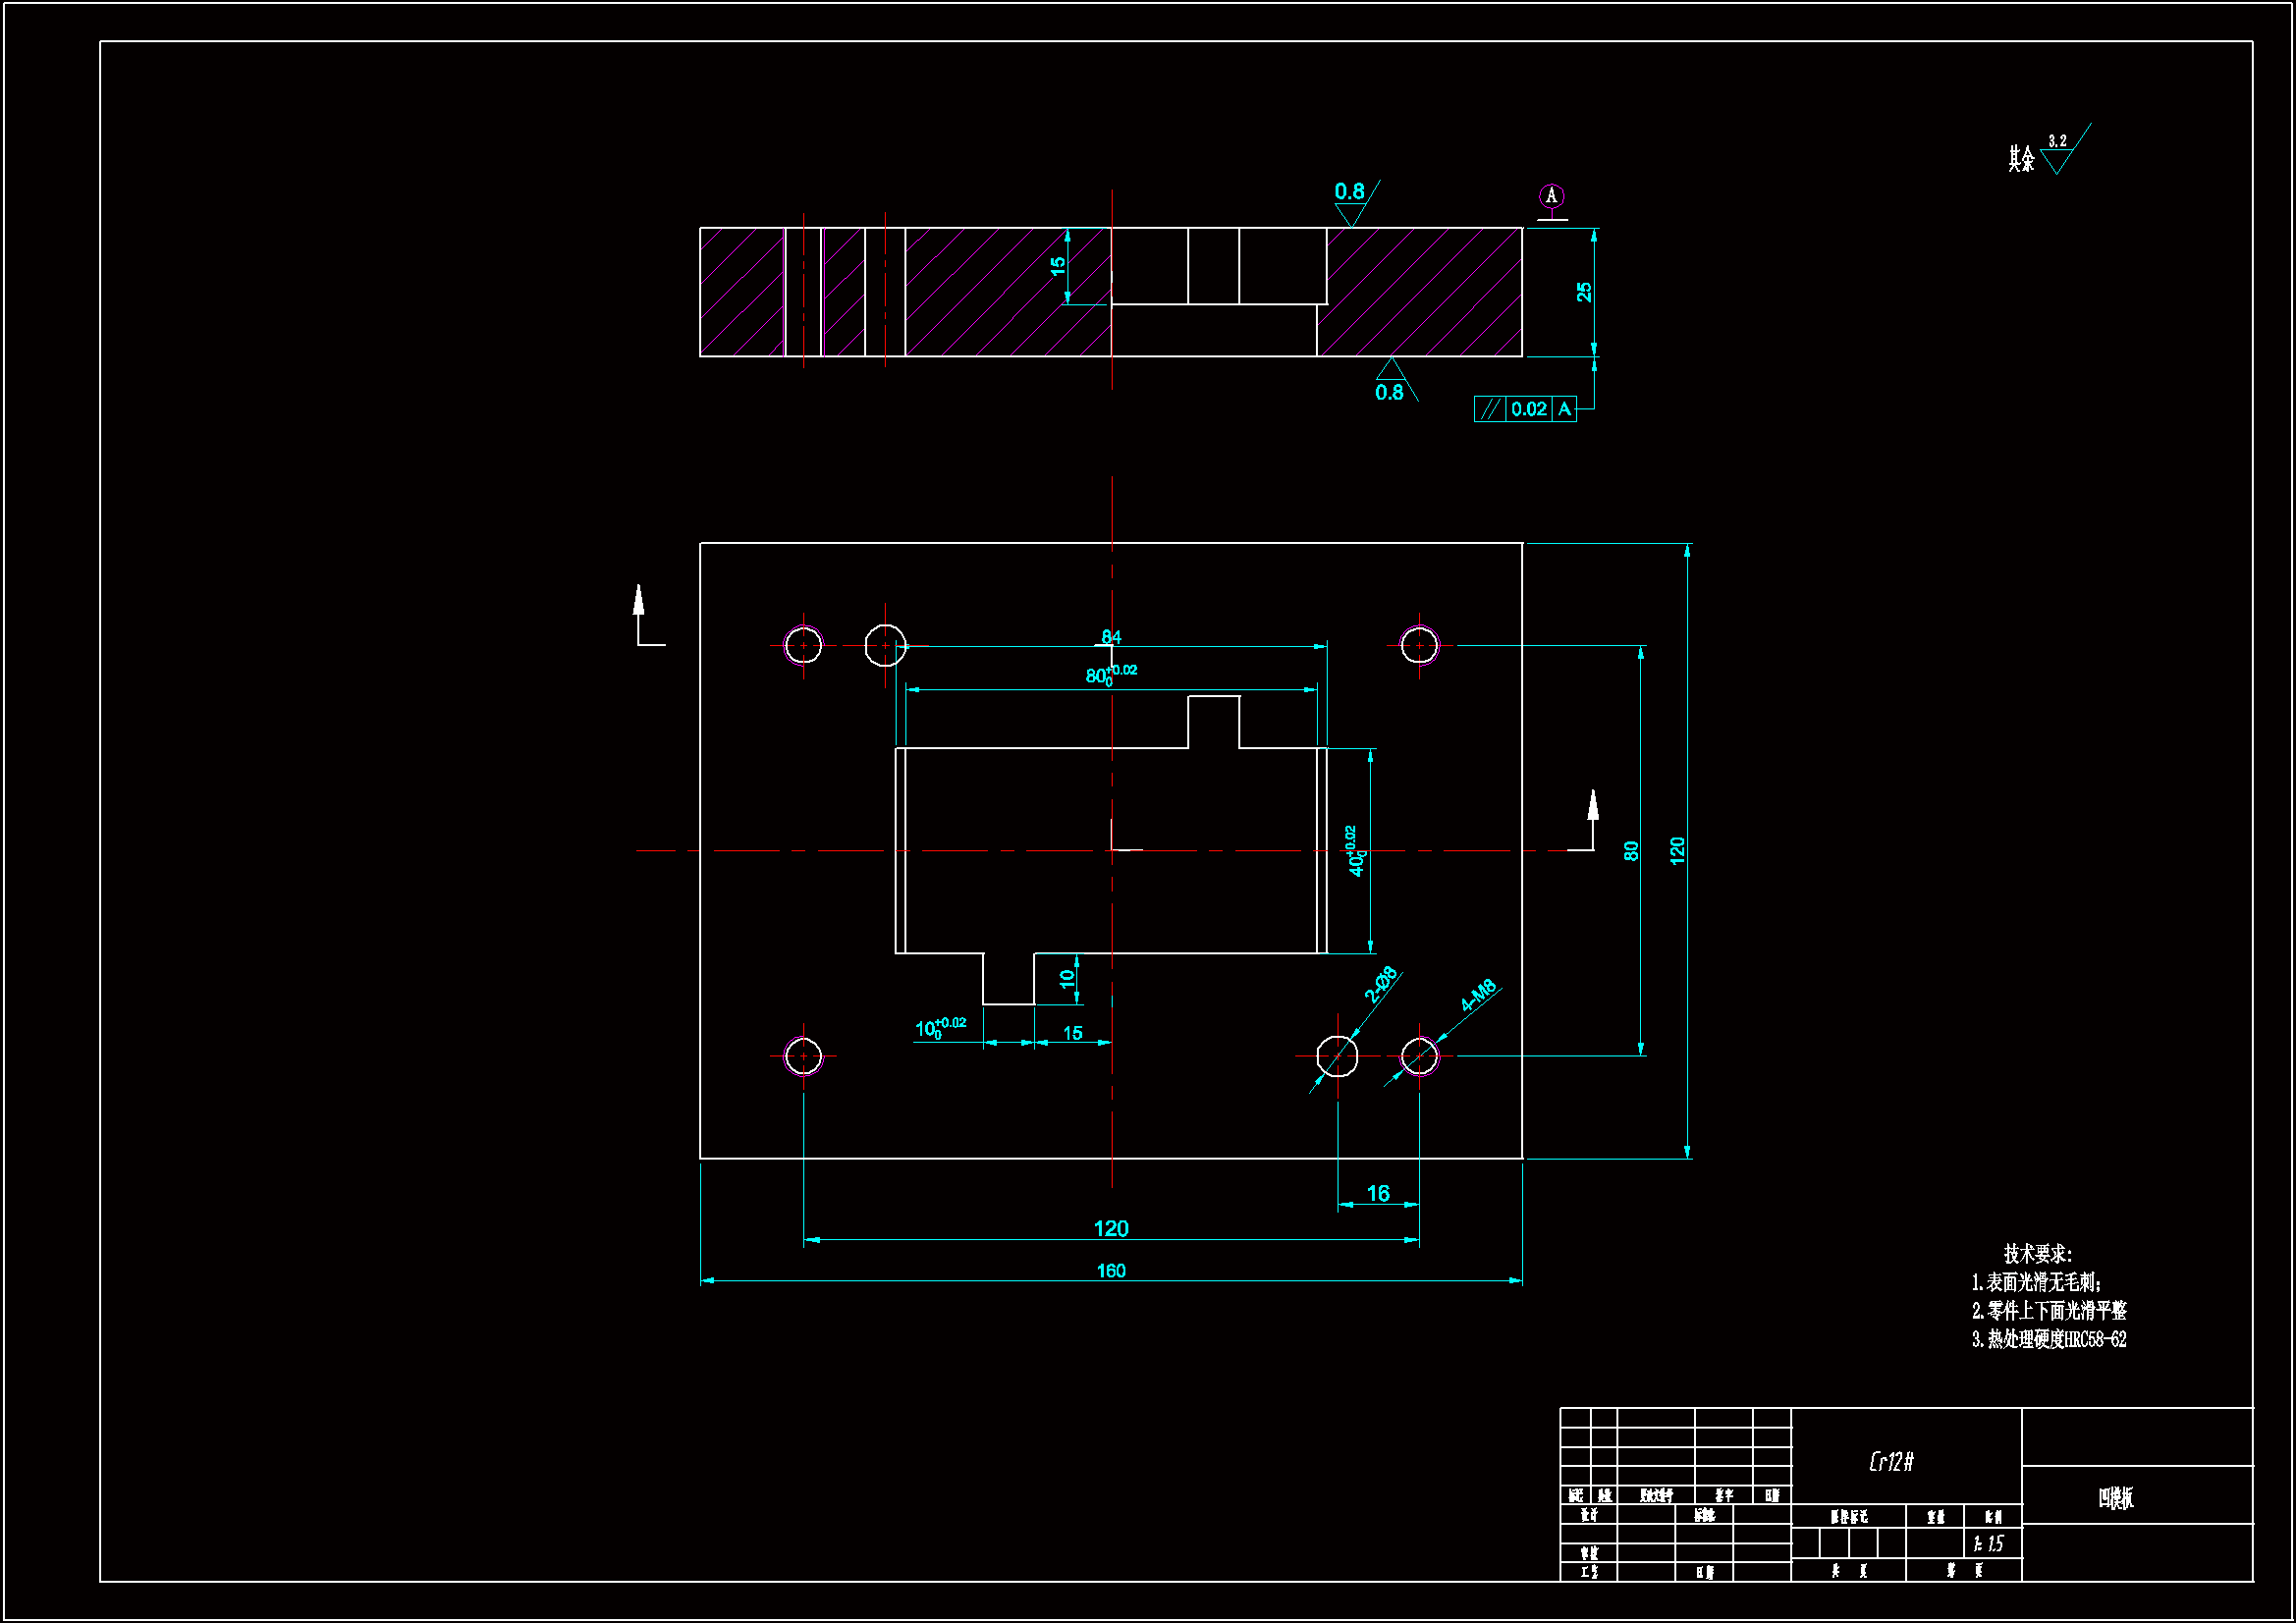This screenshot has width=2296, height=1623.
Task: Click the Cr12# material text in title block
Action: 1891,1462
